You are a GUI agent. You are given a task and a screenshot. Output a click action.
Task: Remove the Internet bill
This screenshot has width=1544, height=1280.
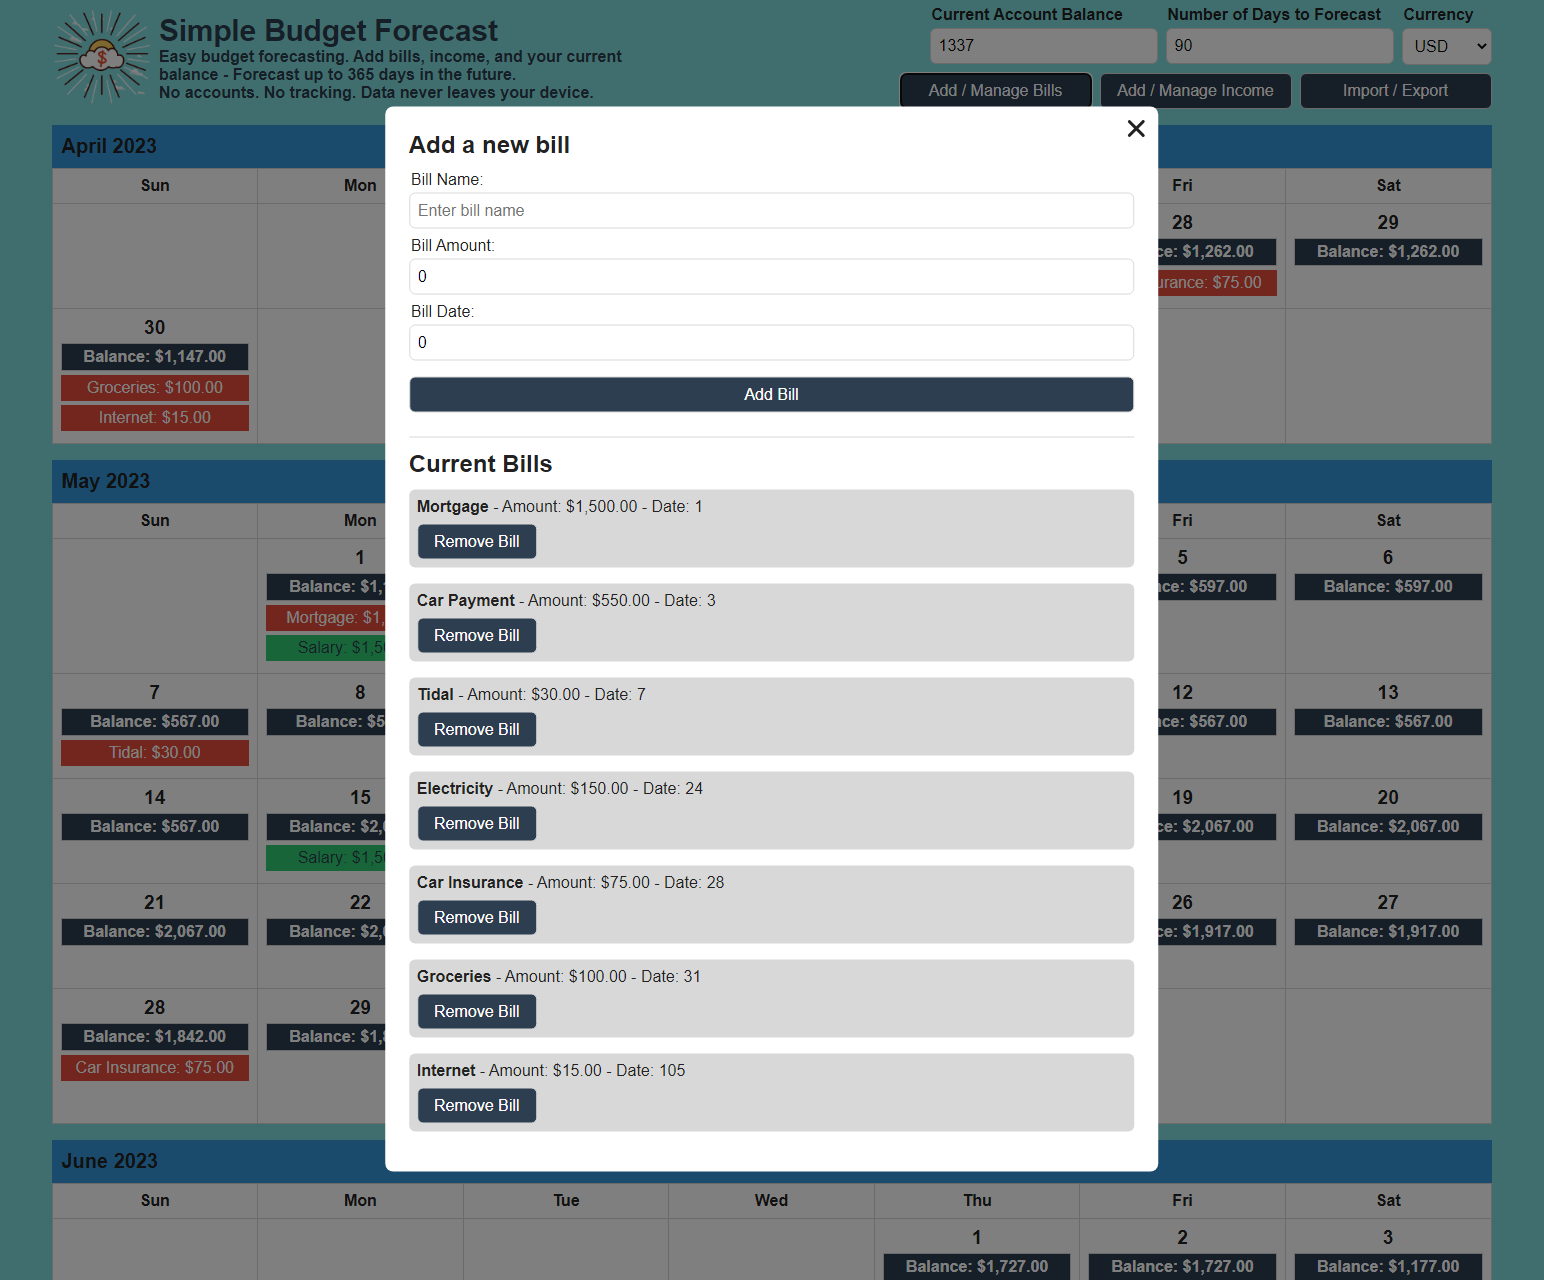477,1105
